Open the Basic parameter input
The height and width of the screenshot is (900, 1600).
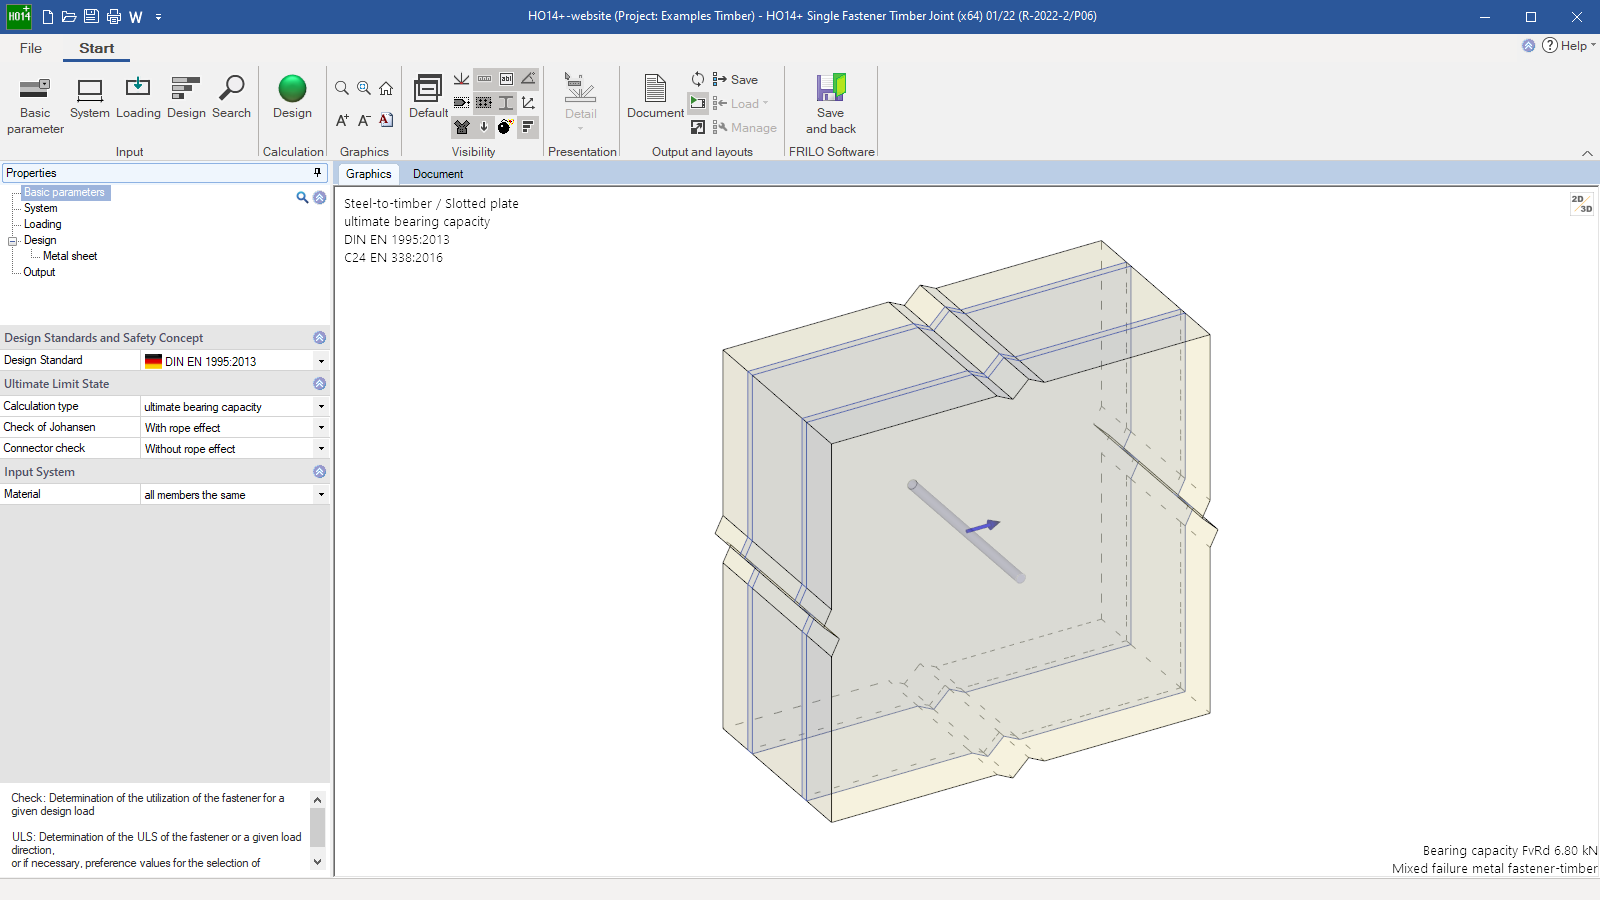[35, 104]
